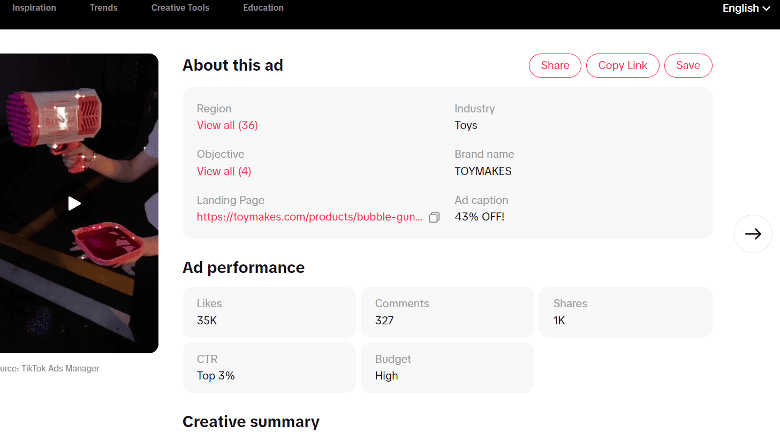Select the Comments 327 performance card

tap(447, 312)
